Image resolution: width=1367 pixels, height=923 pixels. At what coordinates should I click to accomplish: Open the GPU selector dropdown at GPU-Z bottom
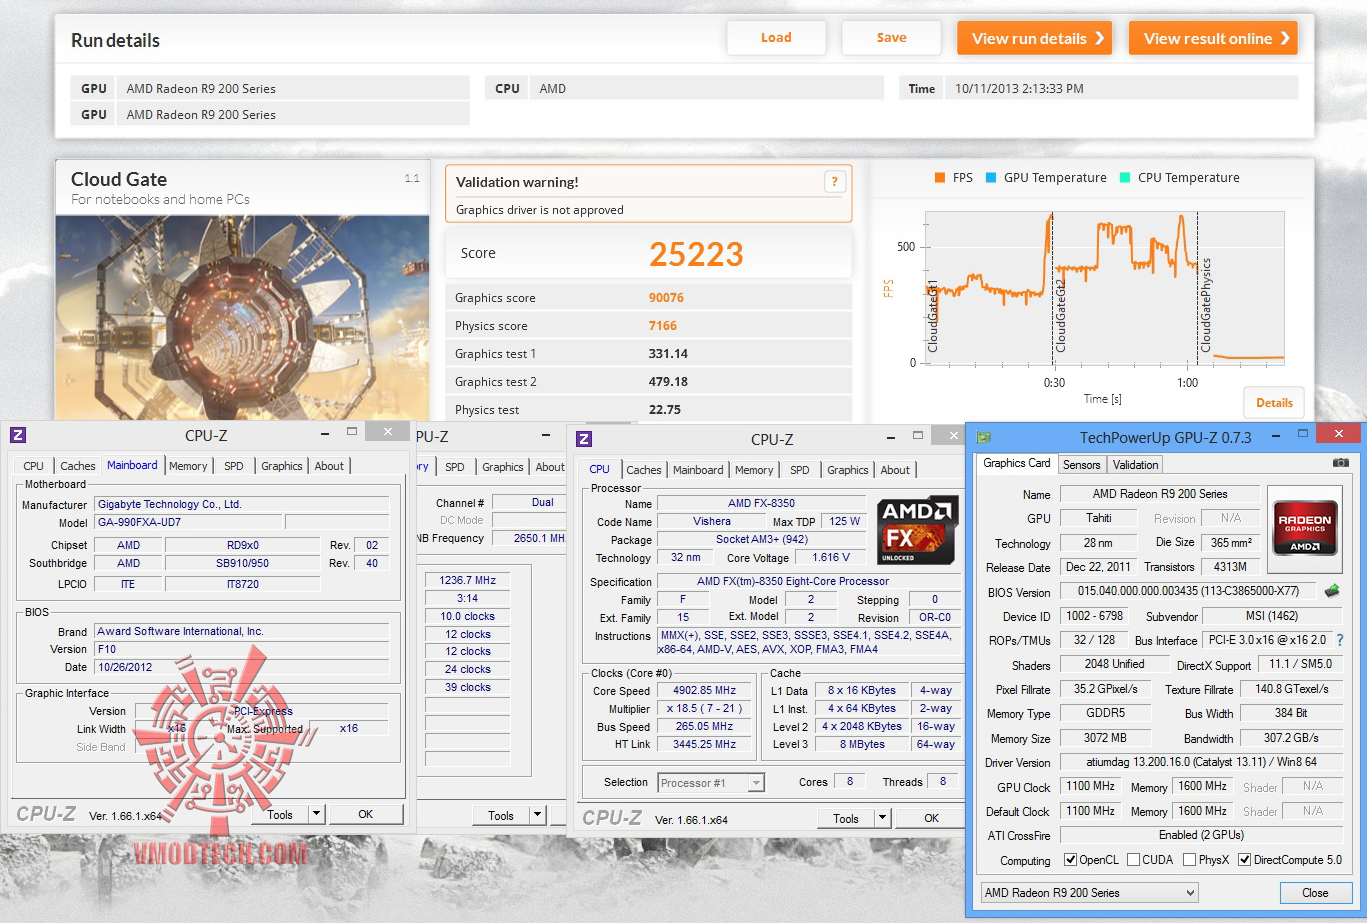[x=1089, y=893]
